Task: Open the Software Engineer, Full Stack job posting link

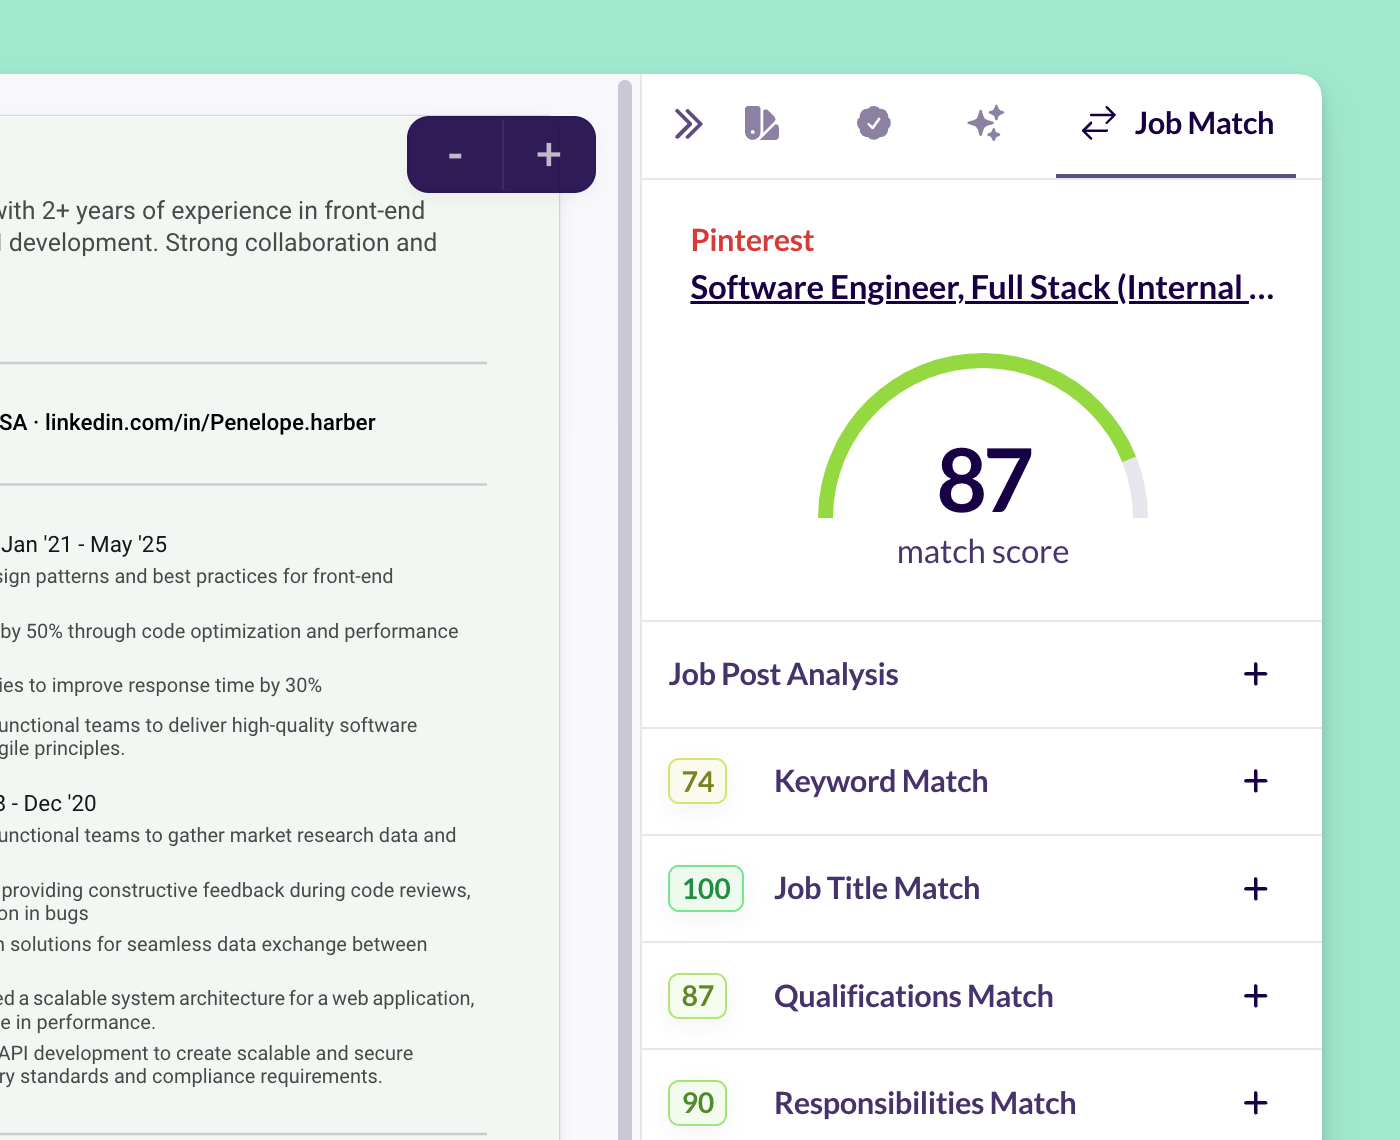Action: [x=981, y=287]
